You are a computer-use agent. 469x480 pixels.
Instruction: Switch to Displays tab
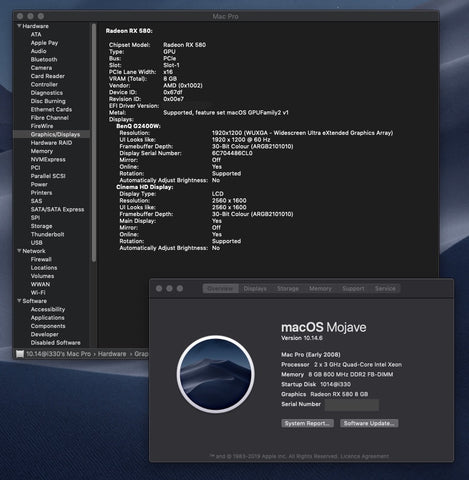click(x=255, y=289)
